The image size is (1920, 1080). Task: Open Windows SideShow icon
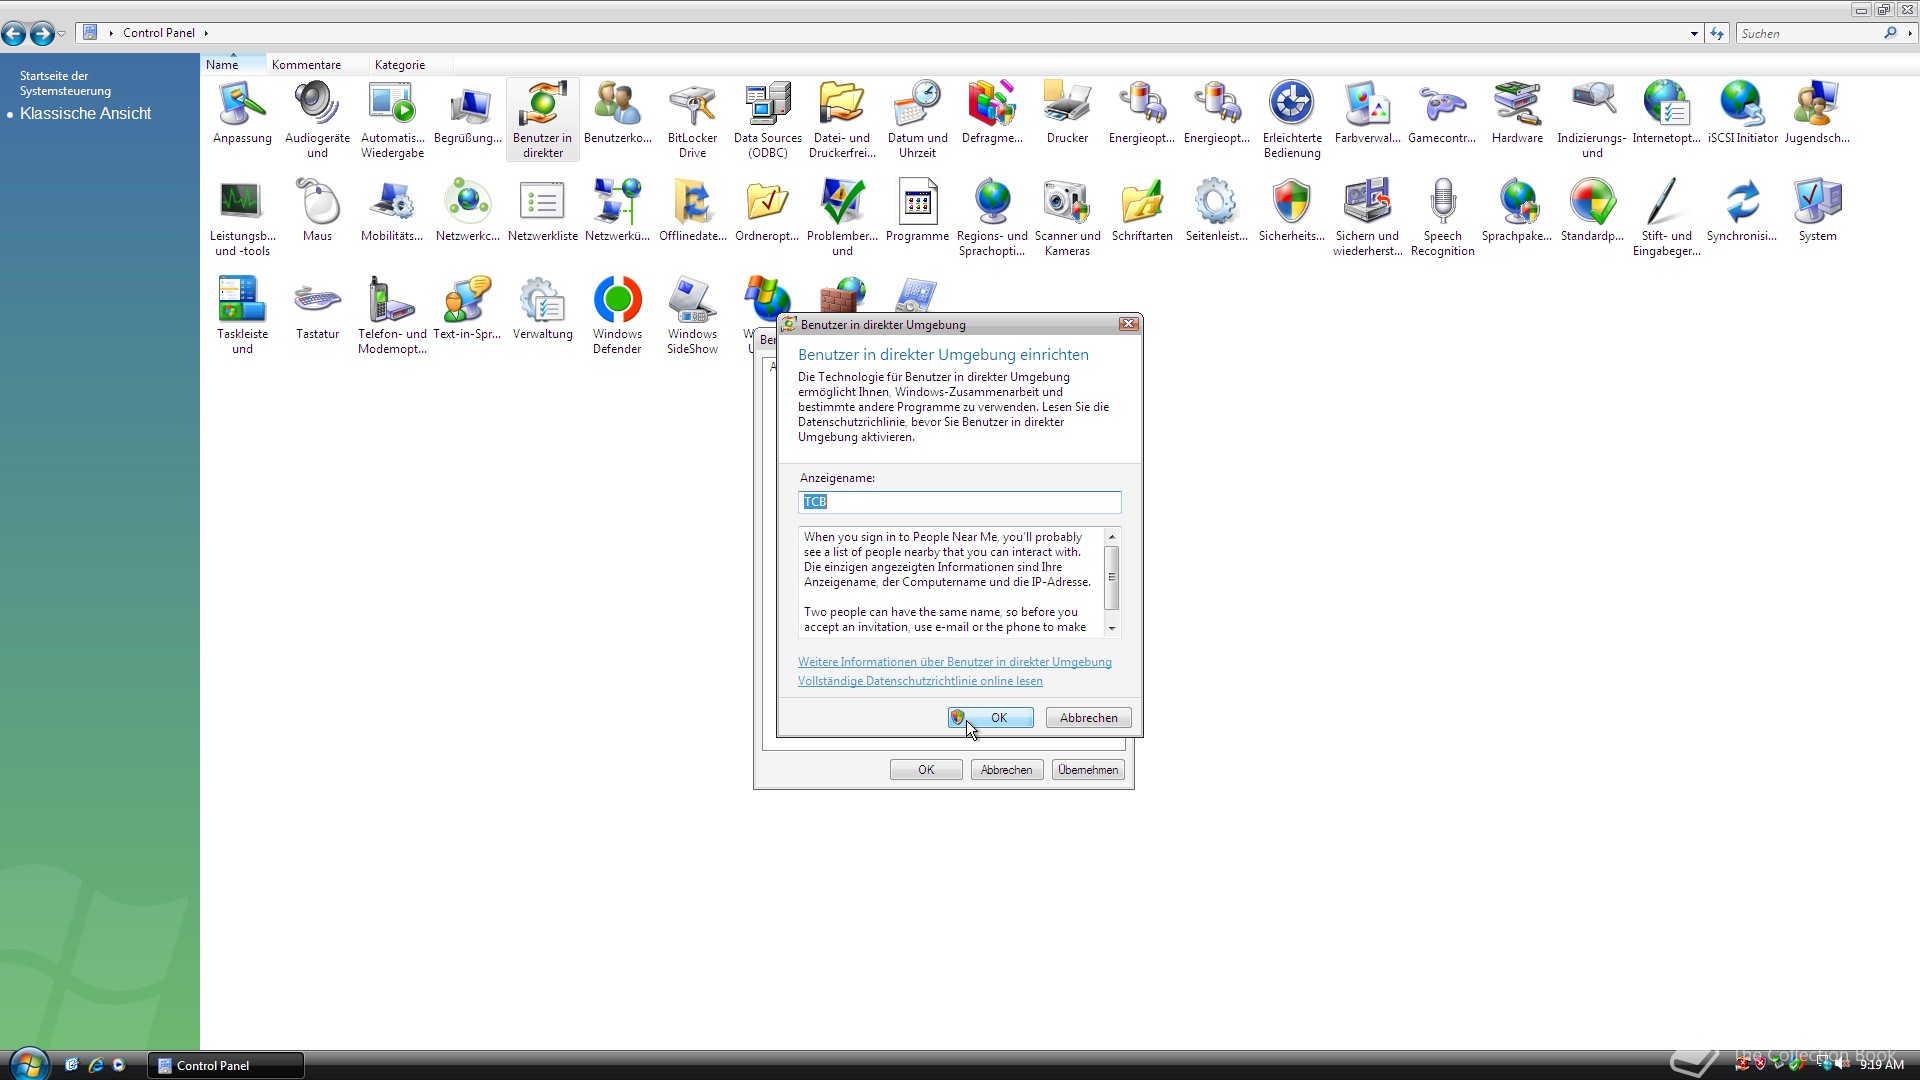tap(692, 315)
